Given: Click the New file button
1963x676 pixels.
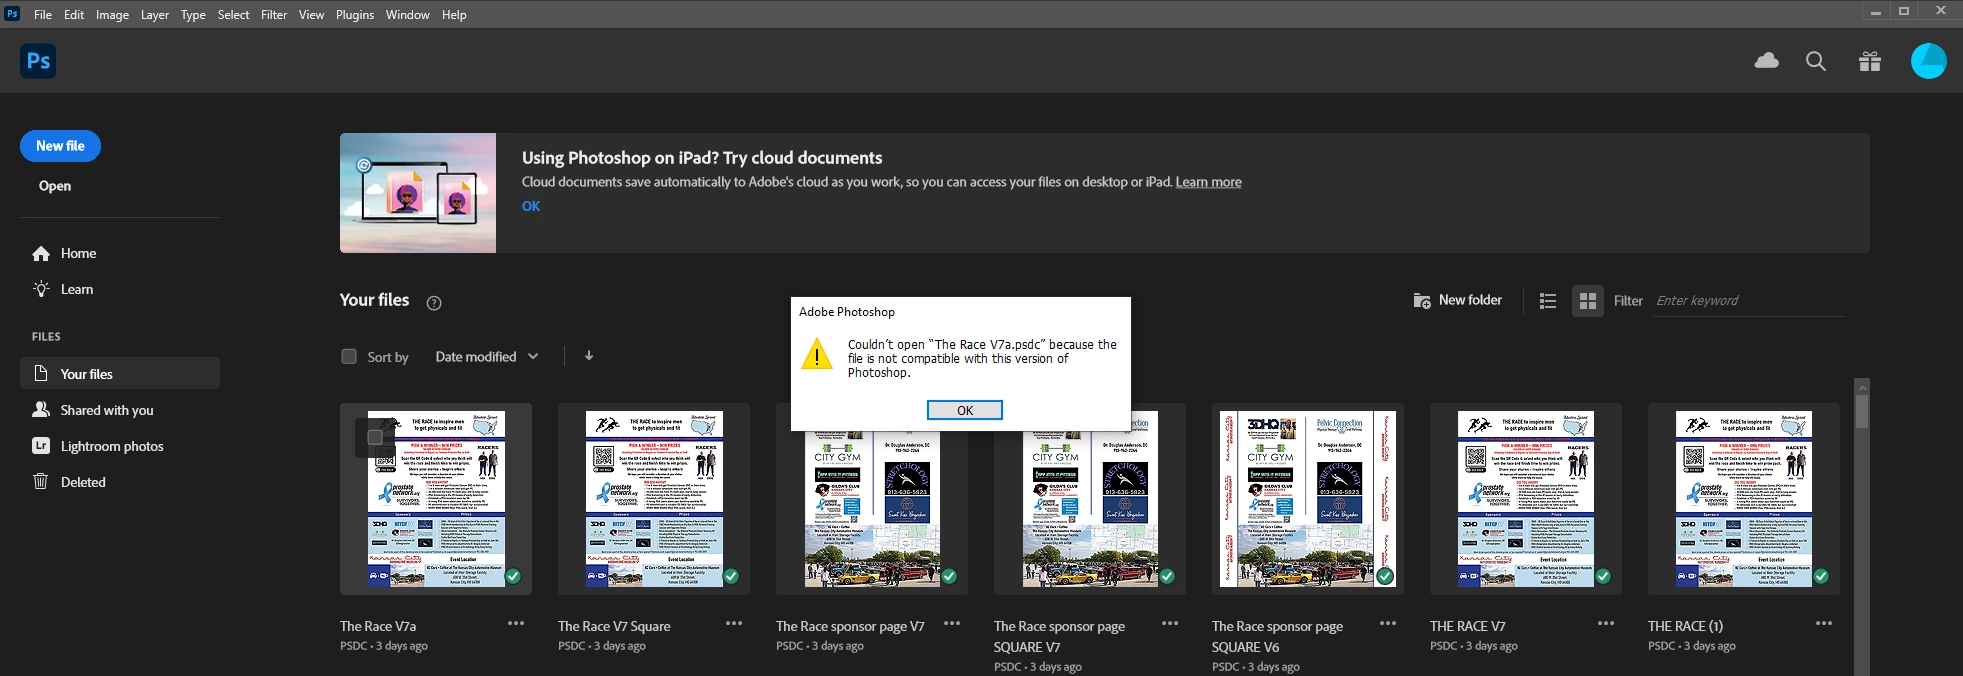Looking at the screenshot, I should [x=60, y=146].
